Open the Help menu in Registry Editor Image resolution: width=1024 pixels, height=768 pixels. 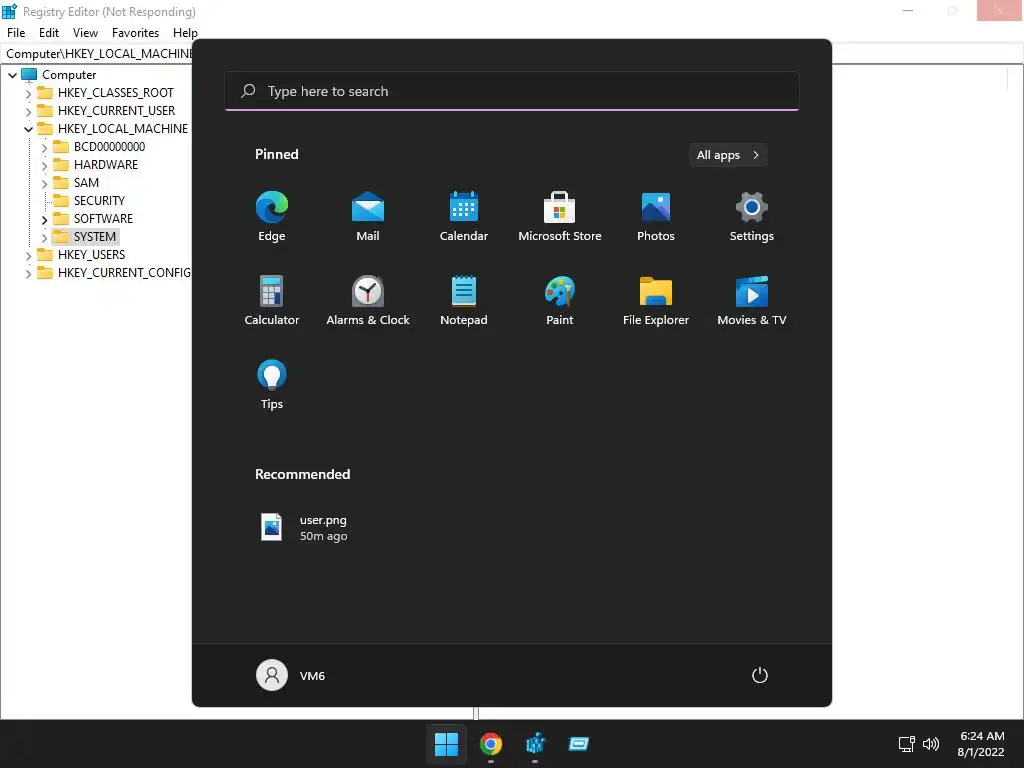tap(185, 33)
